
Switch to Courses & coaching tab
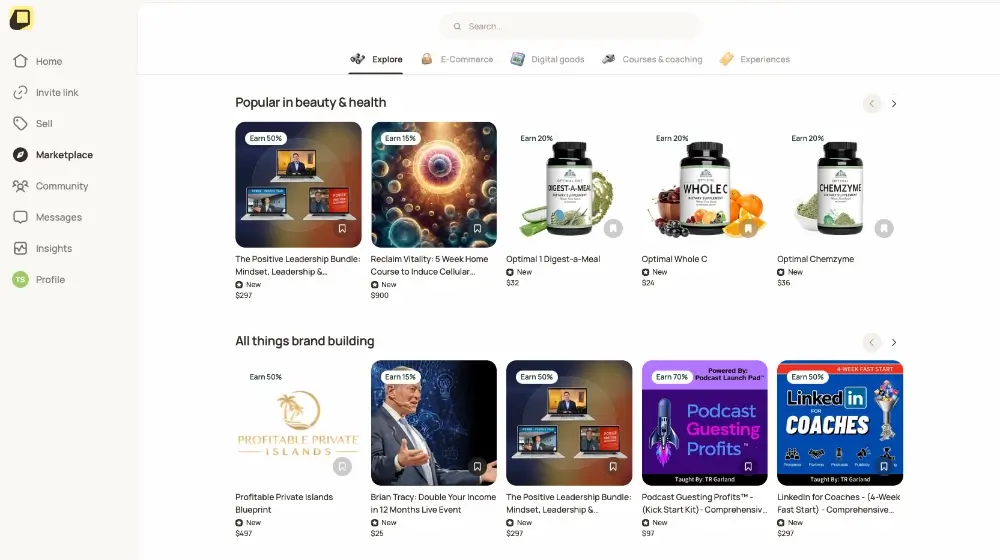pos(652,59)
